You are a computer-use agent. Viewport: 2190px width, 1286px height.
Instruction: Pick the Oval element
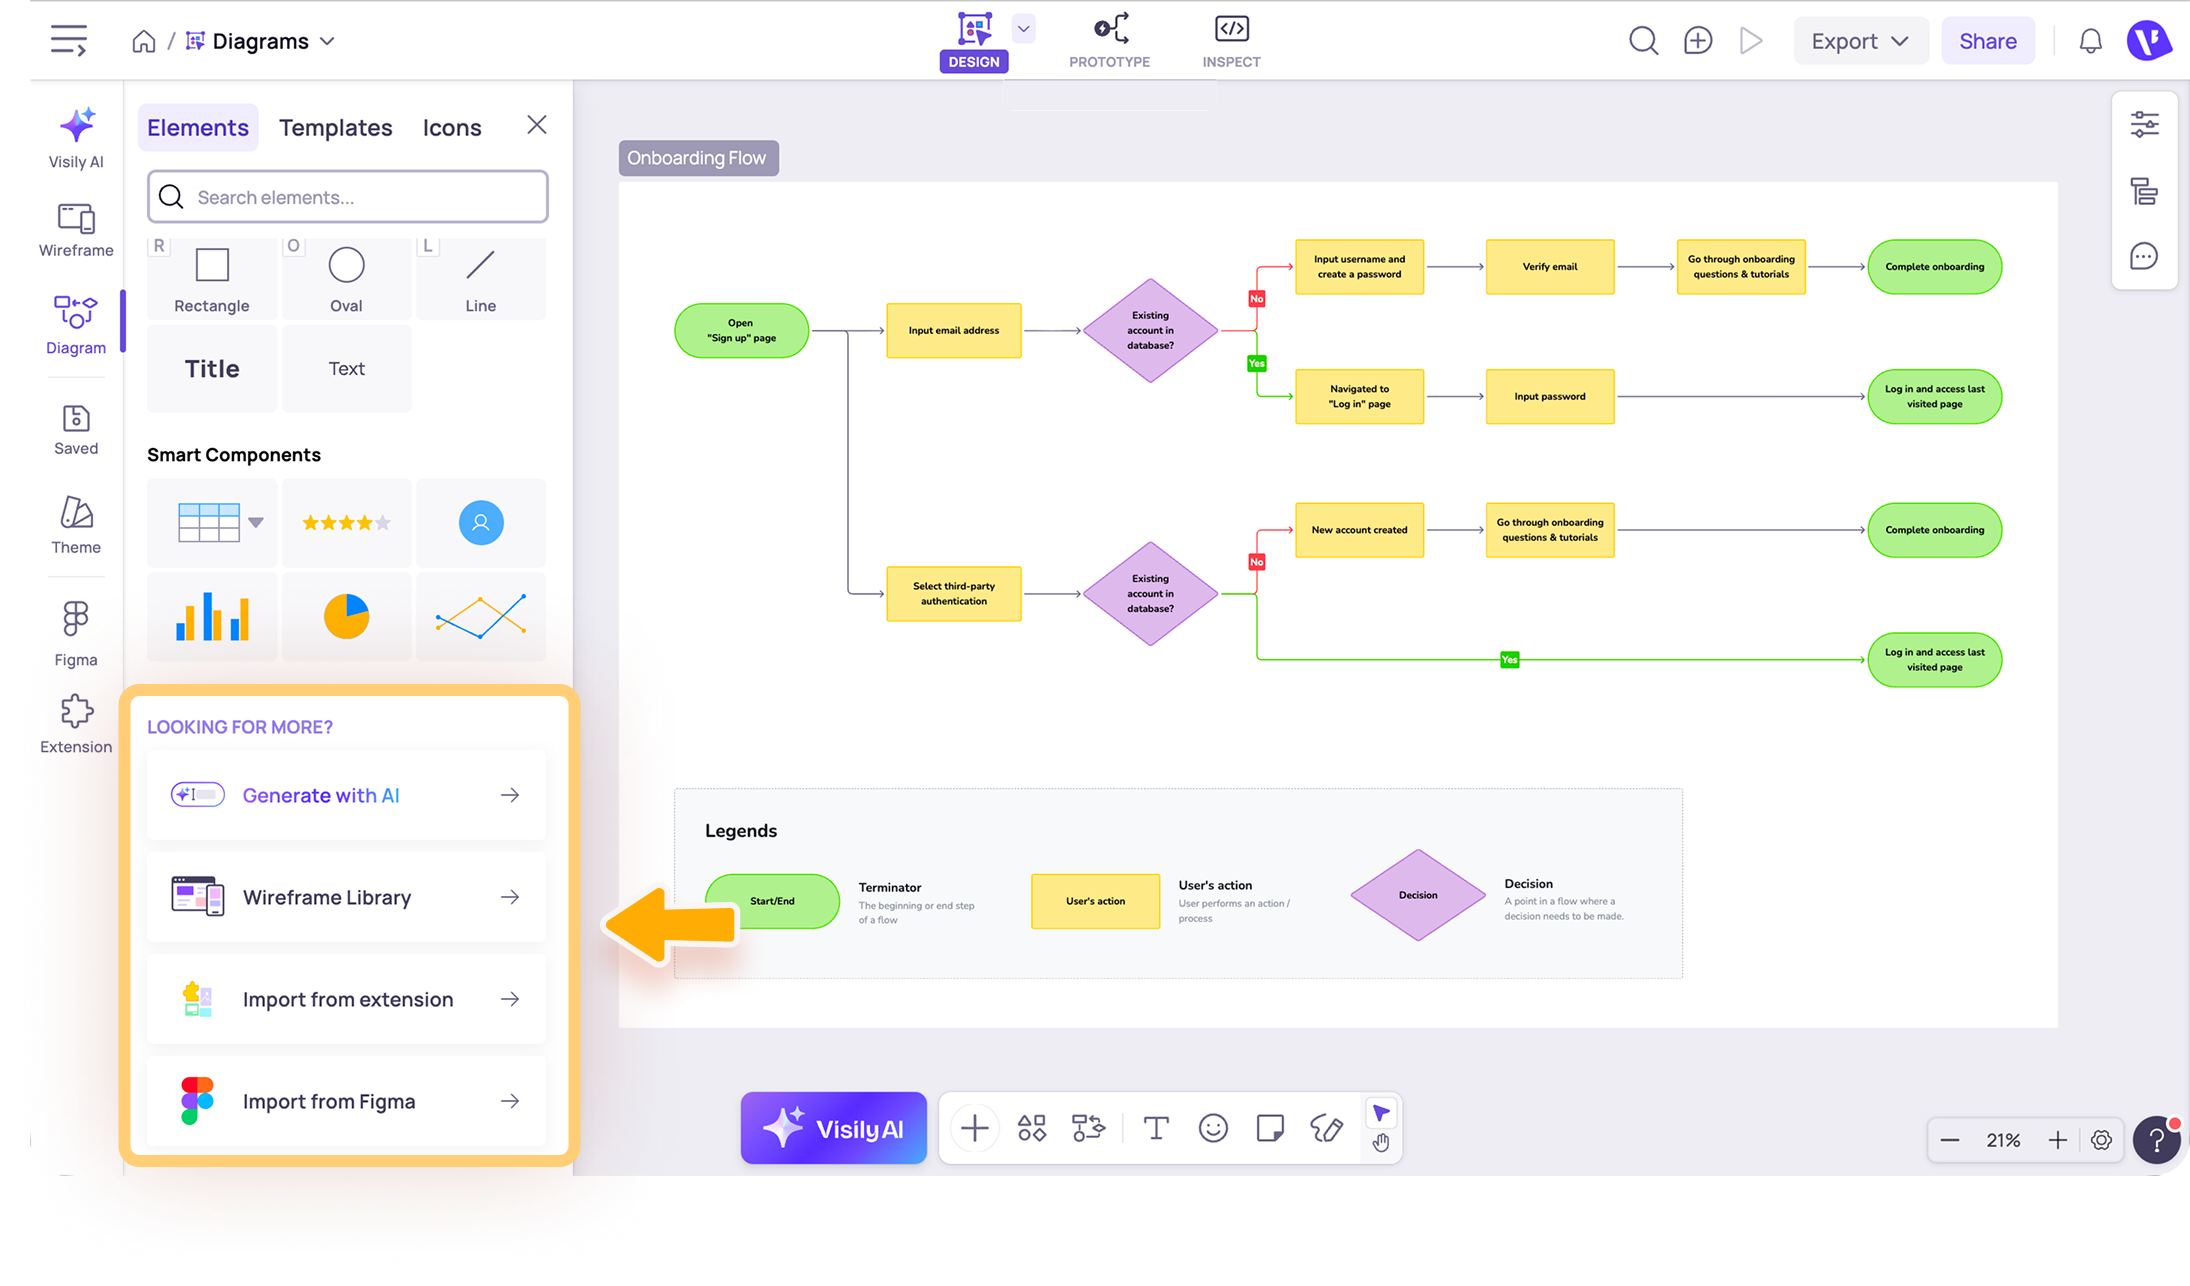click(346, 279)
